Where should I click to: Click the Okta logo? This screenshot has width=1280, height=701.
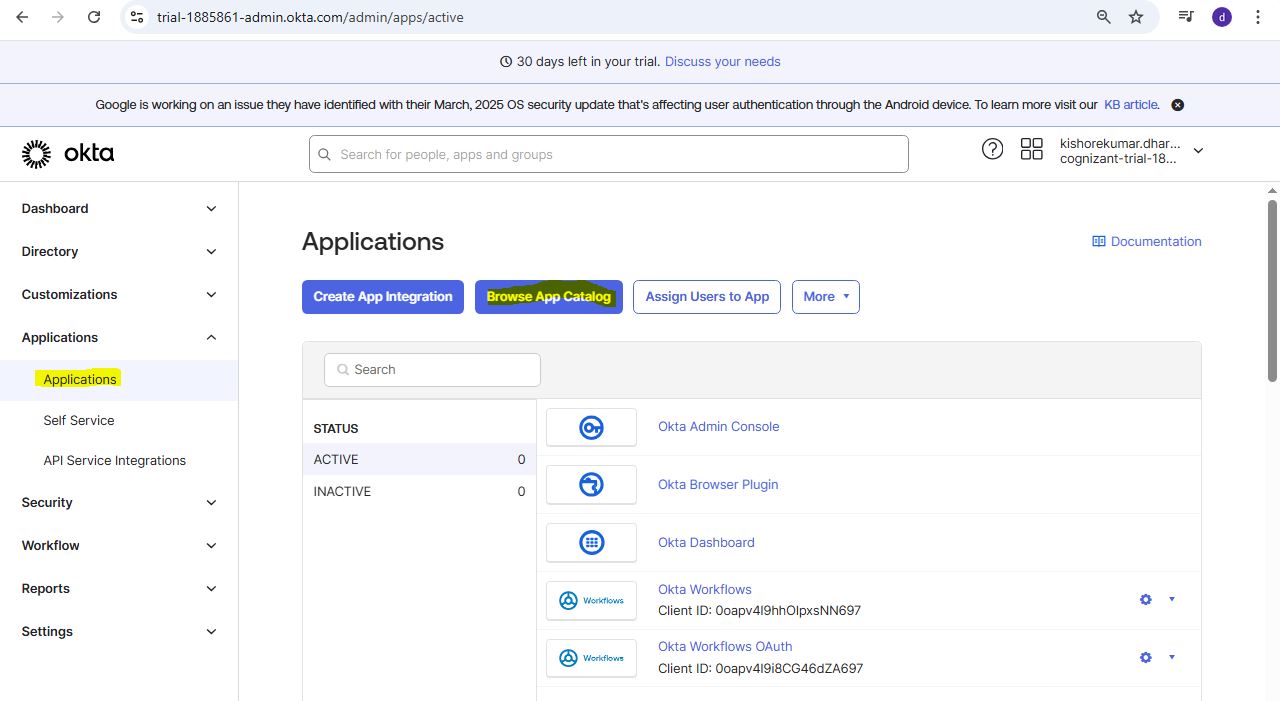[68, 154]
